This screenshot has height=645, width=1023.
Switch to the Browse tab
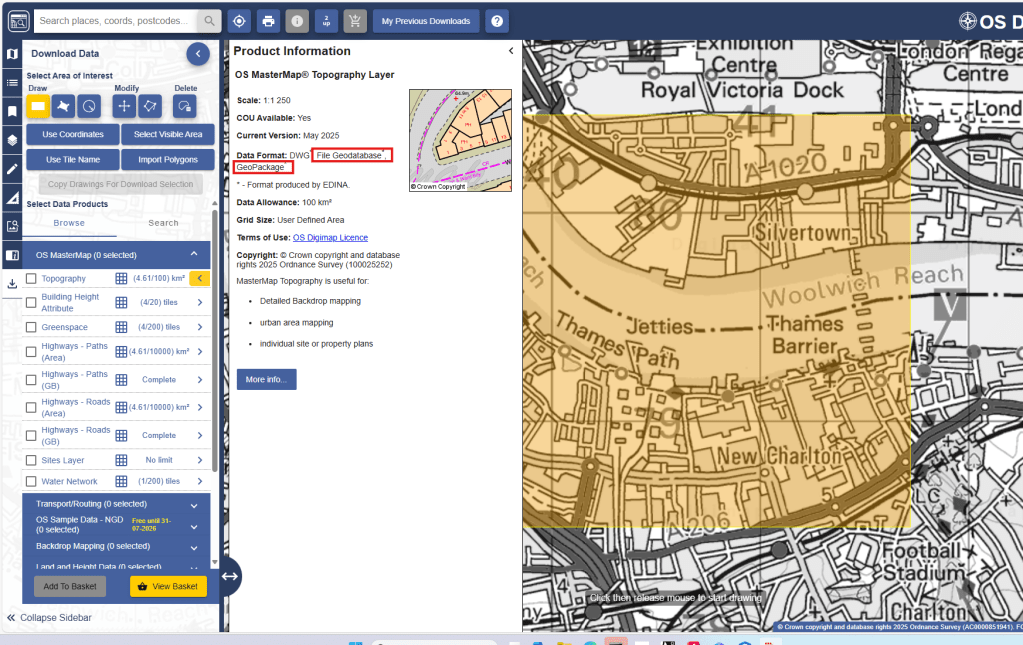tap(69, 223)
